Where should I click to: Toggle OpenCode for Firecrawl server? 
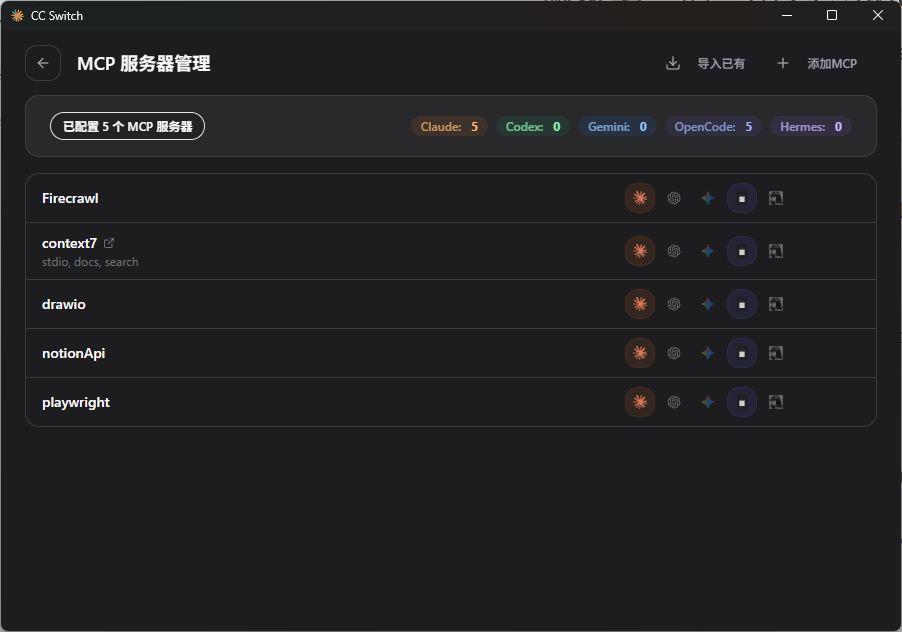[742, 198]
